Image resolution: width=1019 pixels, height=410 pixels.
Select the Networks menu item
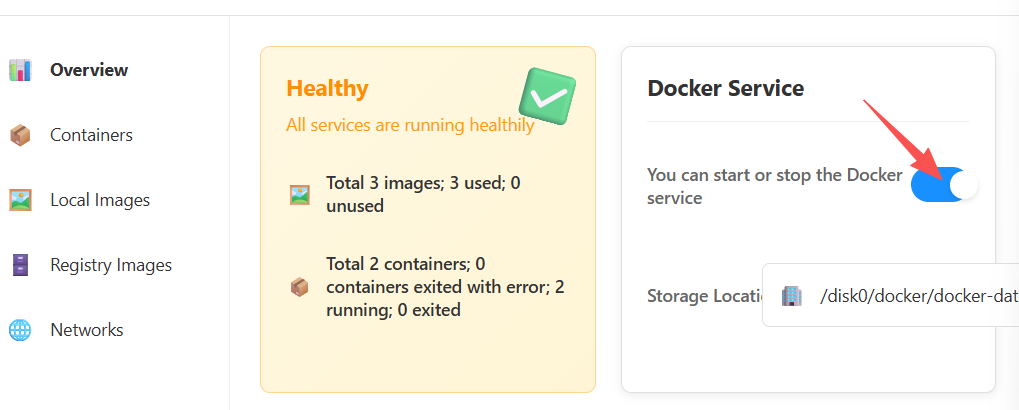87,330
